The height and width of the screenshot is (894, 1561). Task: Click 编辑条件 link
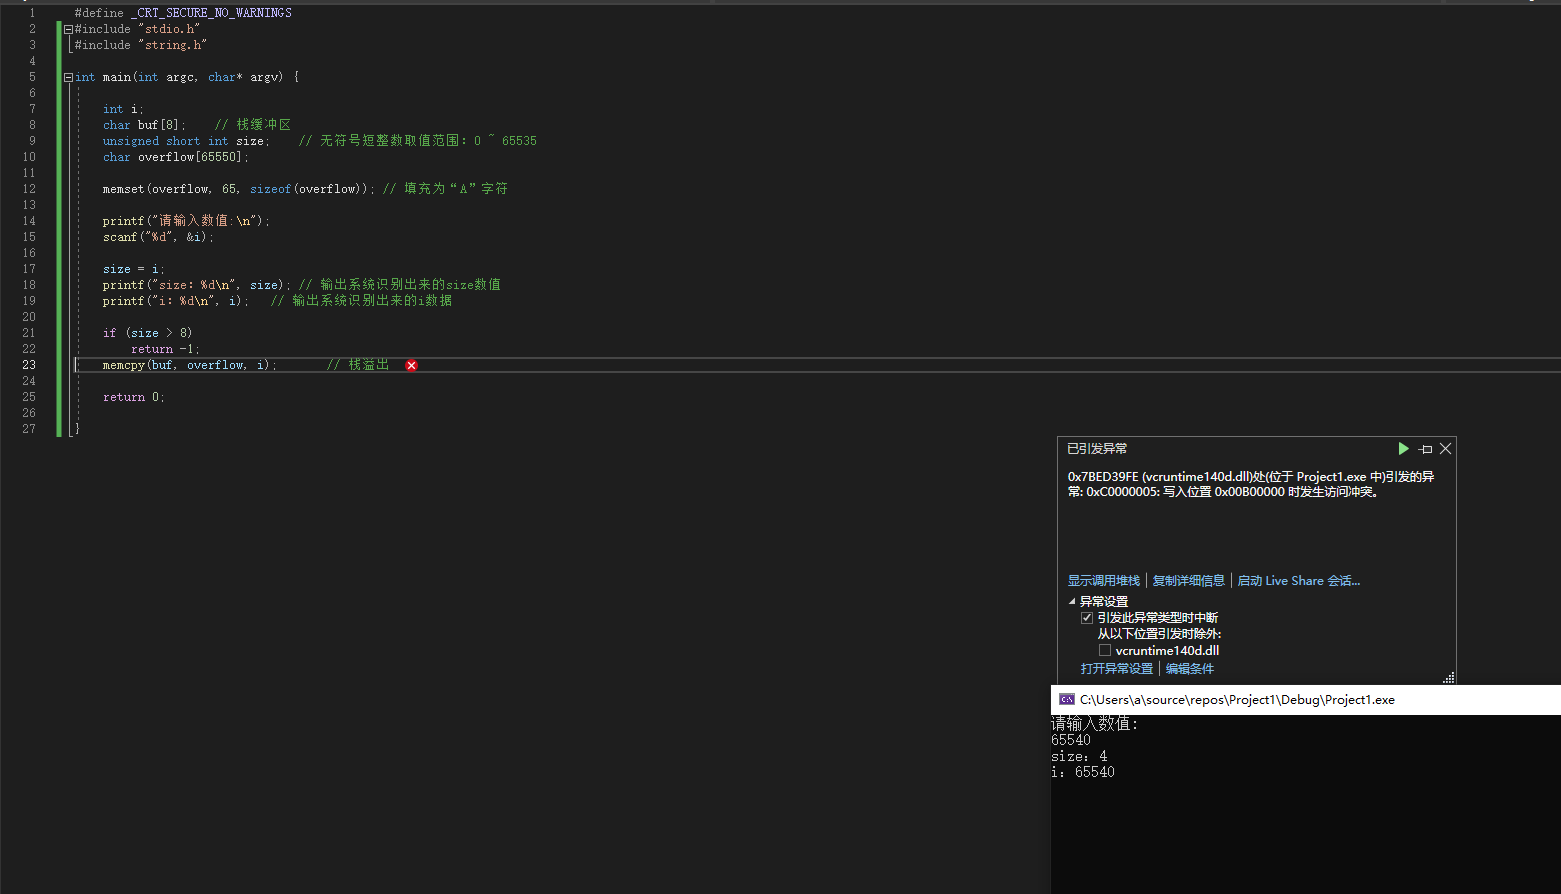tap(1190, 669)
